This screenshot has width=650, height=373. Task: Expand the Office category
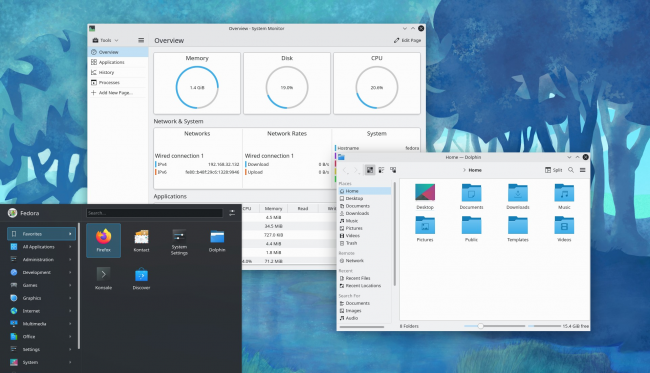pyautogui.click(x=41, y=337)
